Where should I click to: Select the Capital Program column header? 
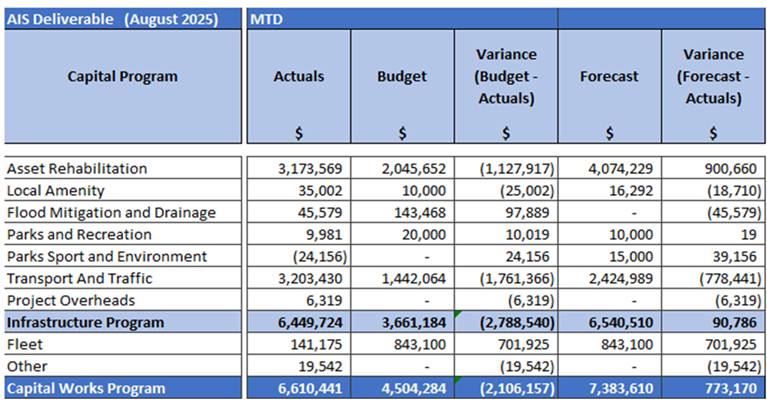(123, 86)
